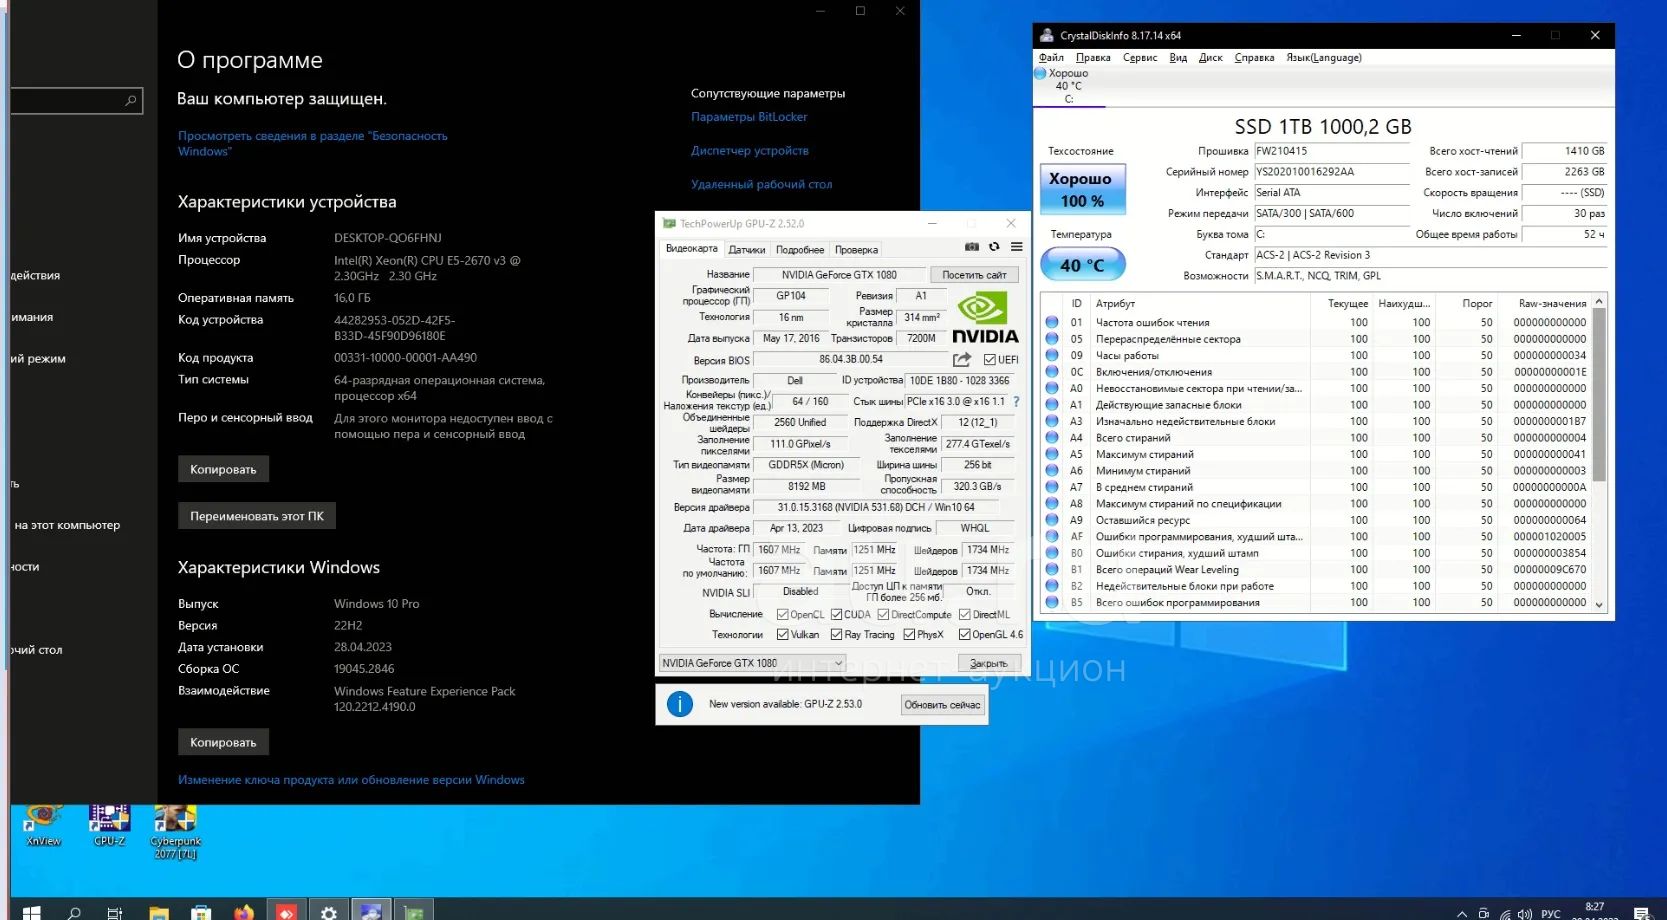1667x920 pixels.
Task: Open Правка menu in CrystalDiskInfo
Action: (1093, 58)
